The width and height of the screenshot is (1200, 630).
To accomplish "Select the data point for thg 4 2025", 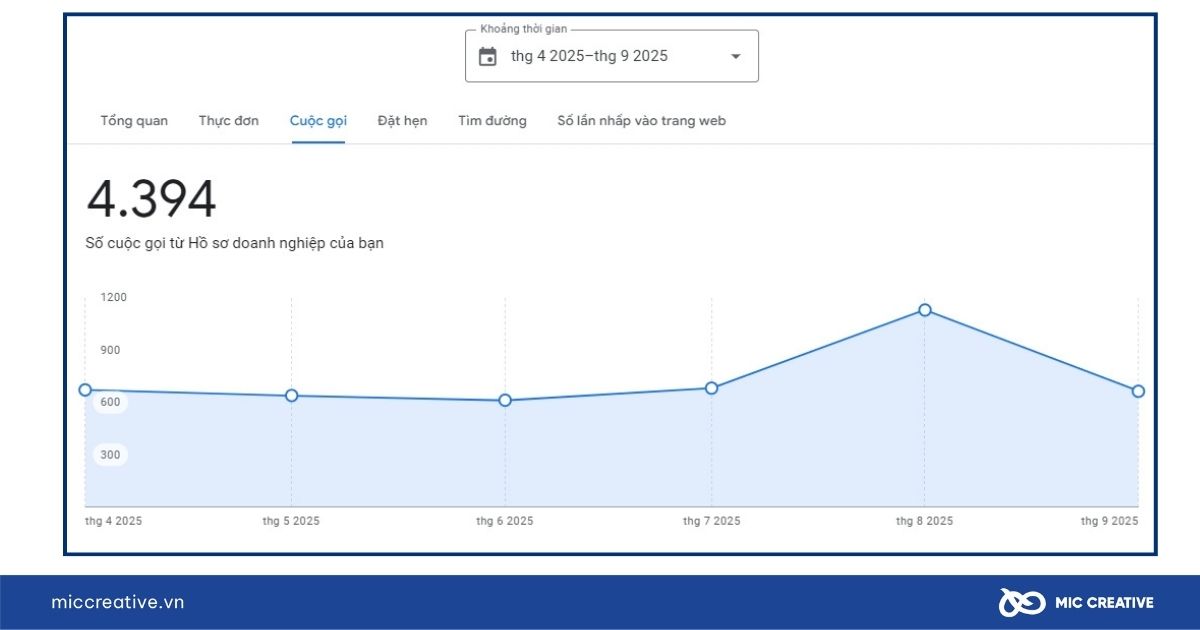I will [x=86, y=390].
